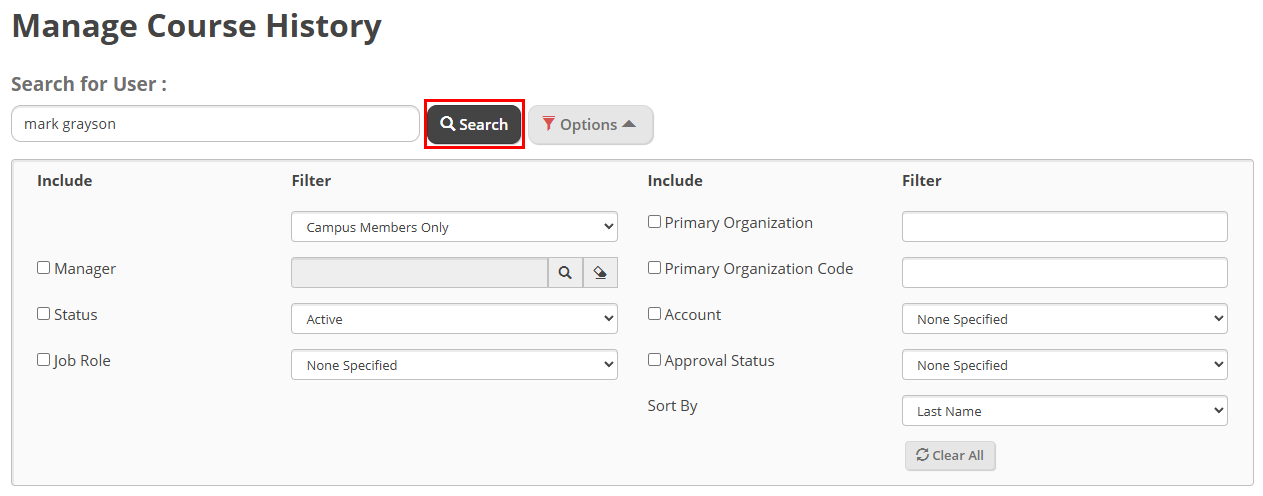Enable the Manager include checkbox

(44, 268)
